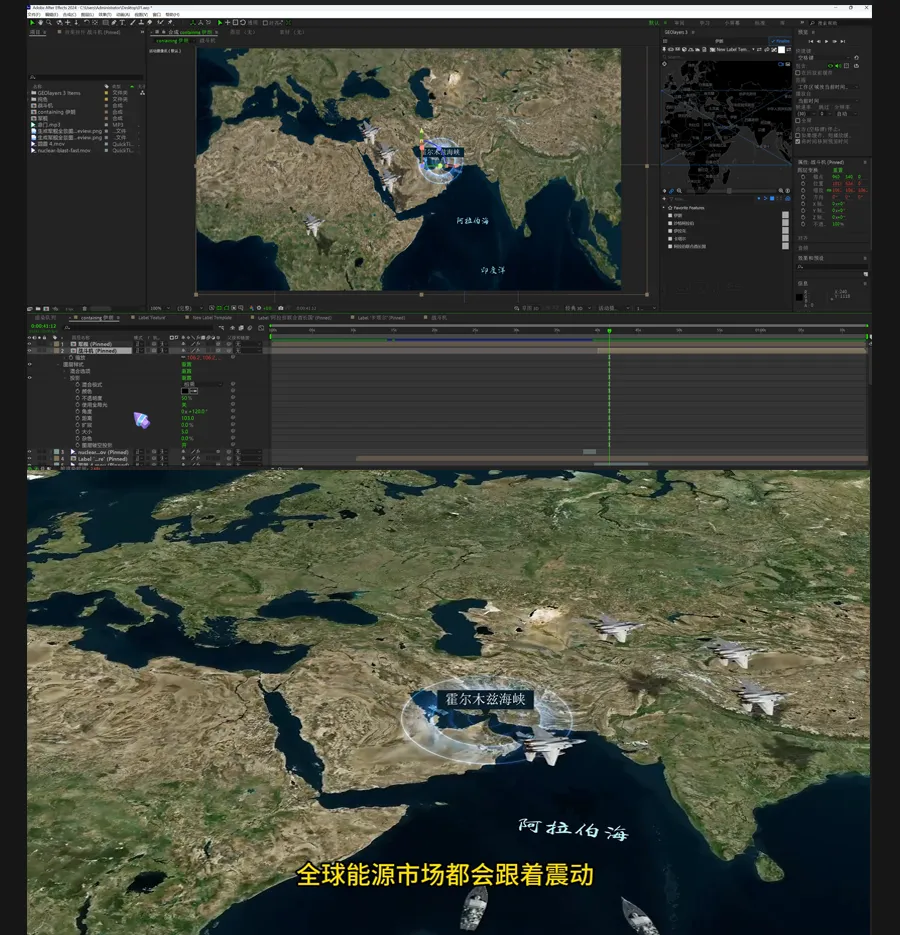Jump to first frame in Preview panel
900x935 pixels.
click(811, 42)
